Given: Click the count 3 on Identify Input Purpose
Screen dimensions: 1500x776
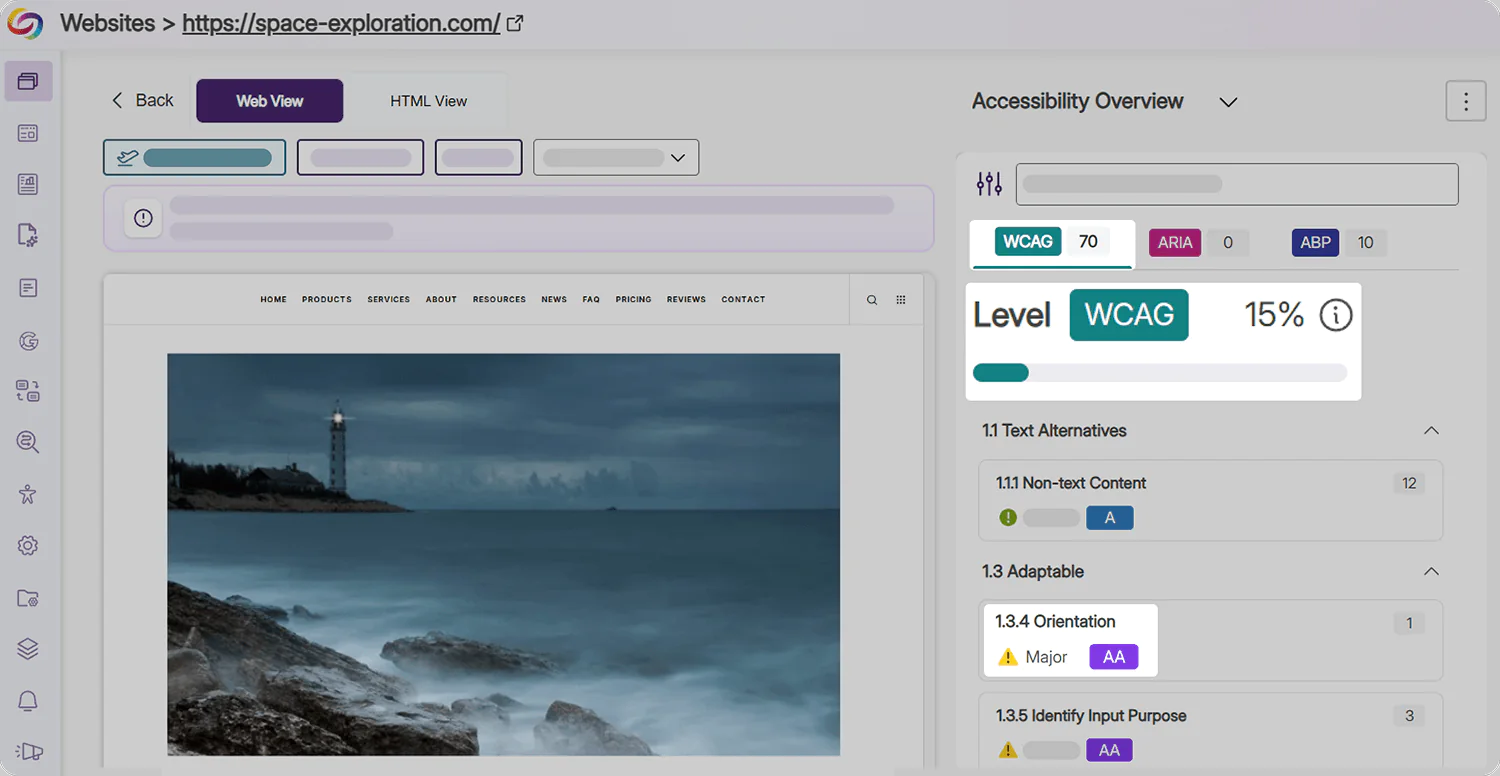Looking at the screenshot, I should pyautogui.click(x=1409, y=716).
